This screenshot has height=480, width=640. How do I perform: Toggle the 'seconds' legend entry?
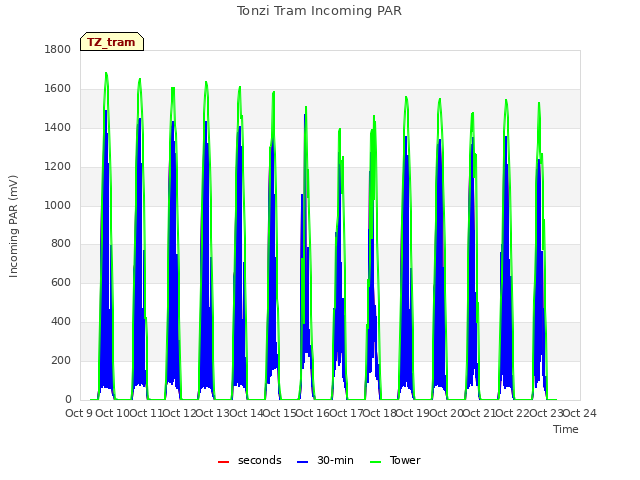click(250, 460)
